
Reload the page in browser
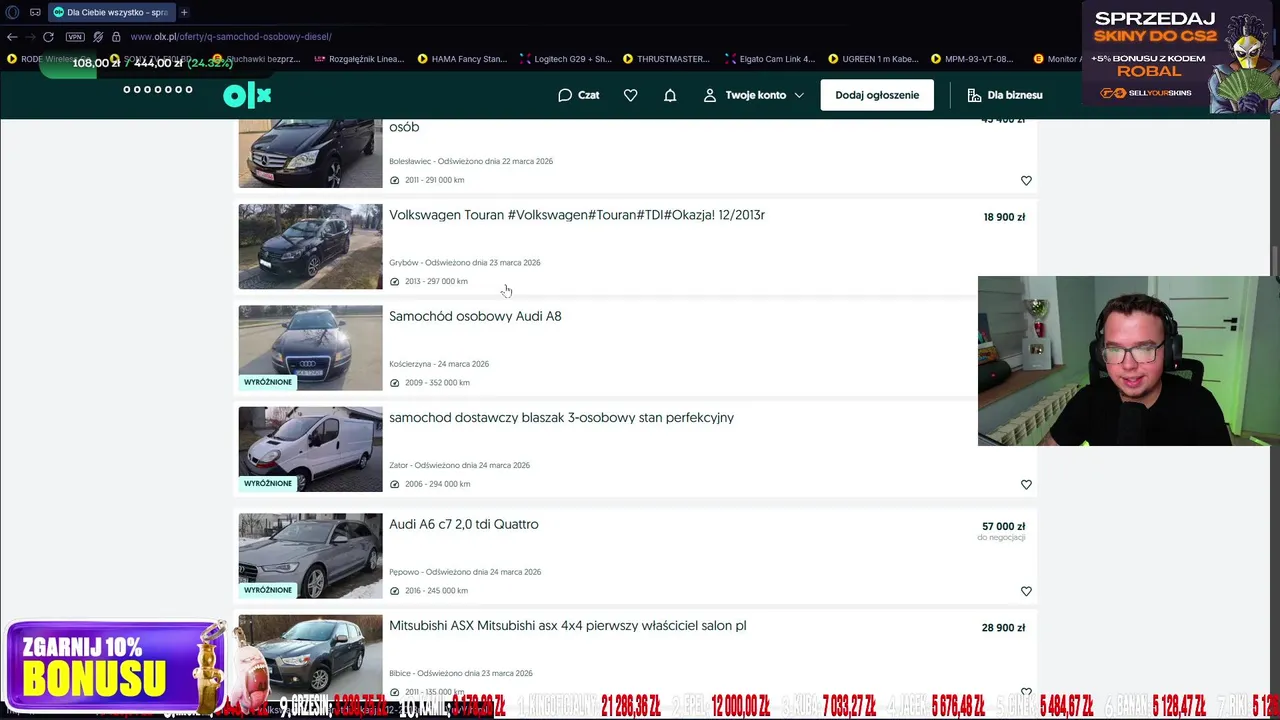coord(48,36)
